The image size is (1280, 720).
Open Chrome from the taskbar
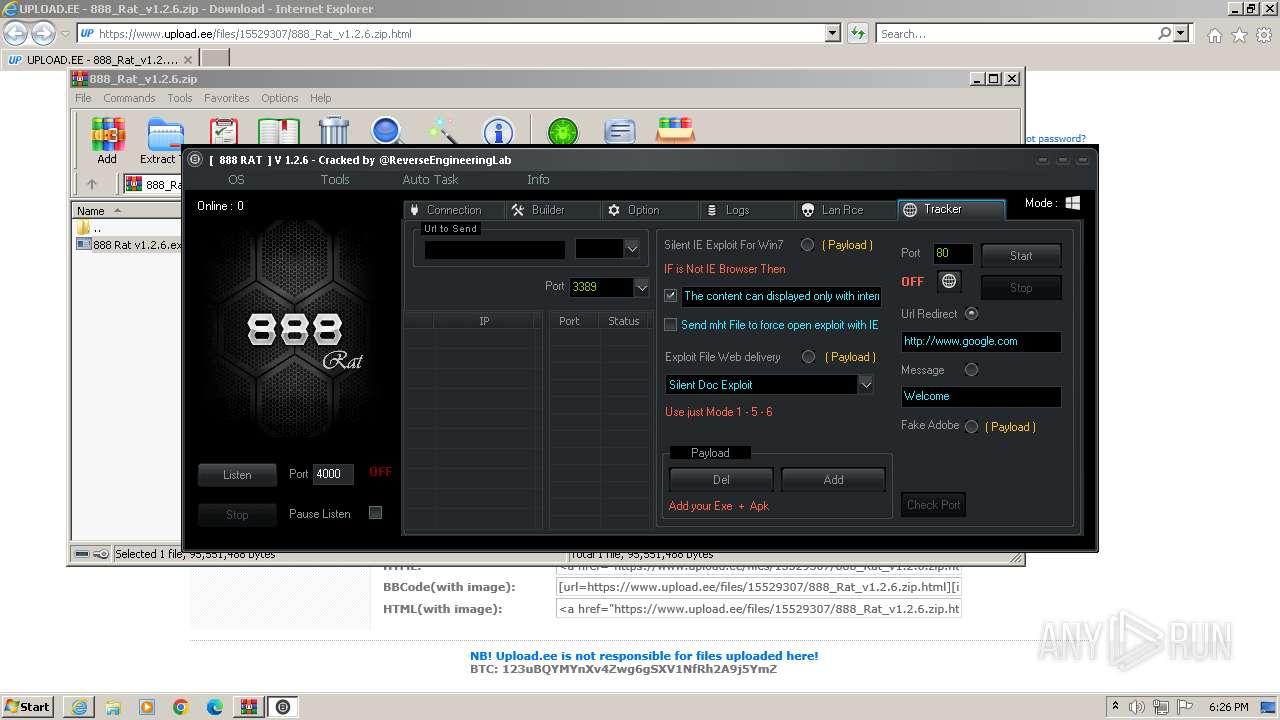181,707
